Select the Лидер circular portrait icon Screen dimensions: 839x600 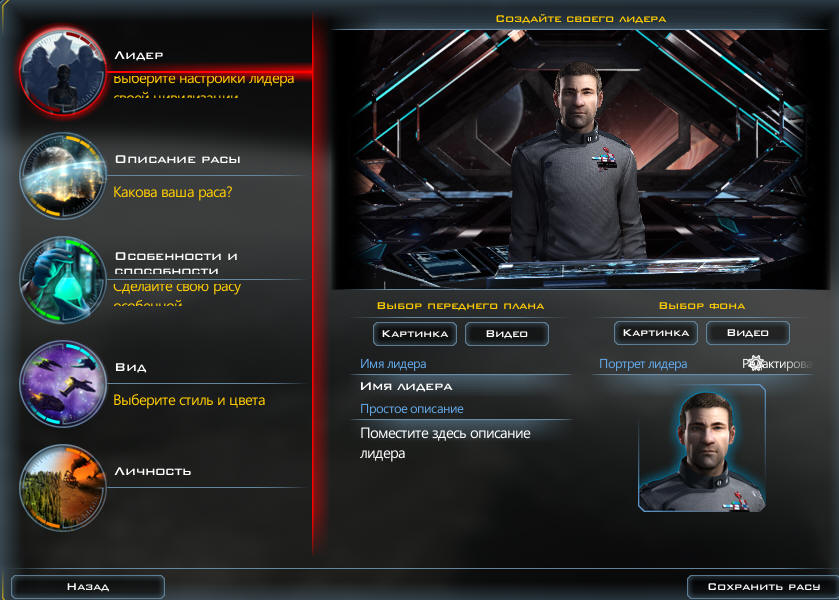pyautogui.click(x=63, y=71)
